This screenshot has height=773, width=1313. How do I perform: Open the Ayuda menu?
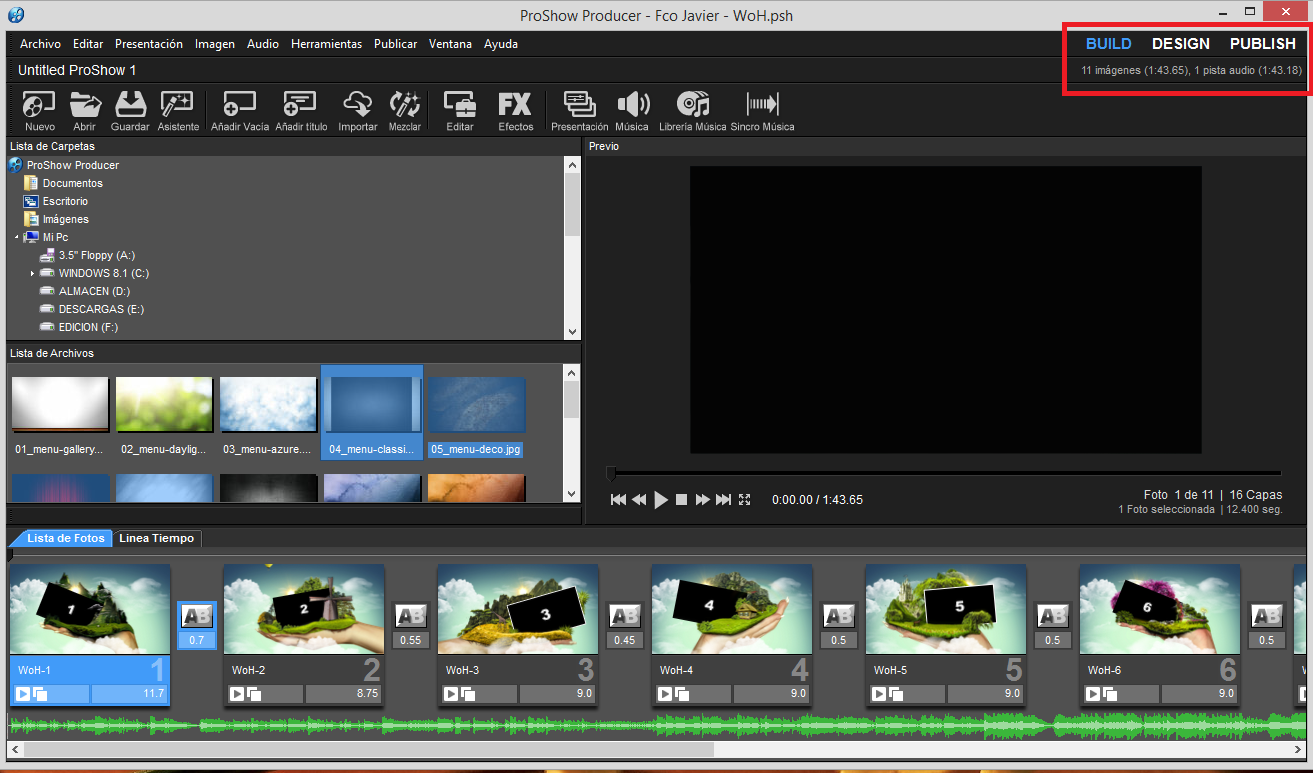point(501,44)
